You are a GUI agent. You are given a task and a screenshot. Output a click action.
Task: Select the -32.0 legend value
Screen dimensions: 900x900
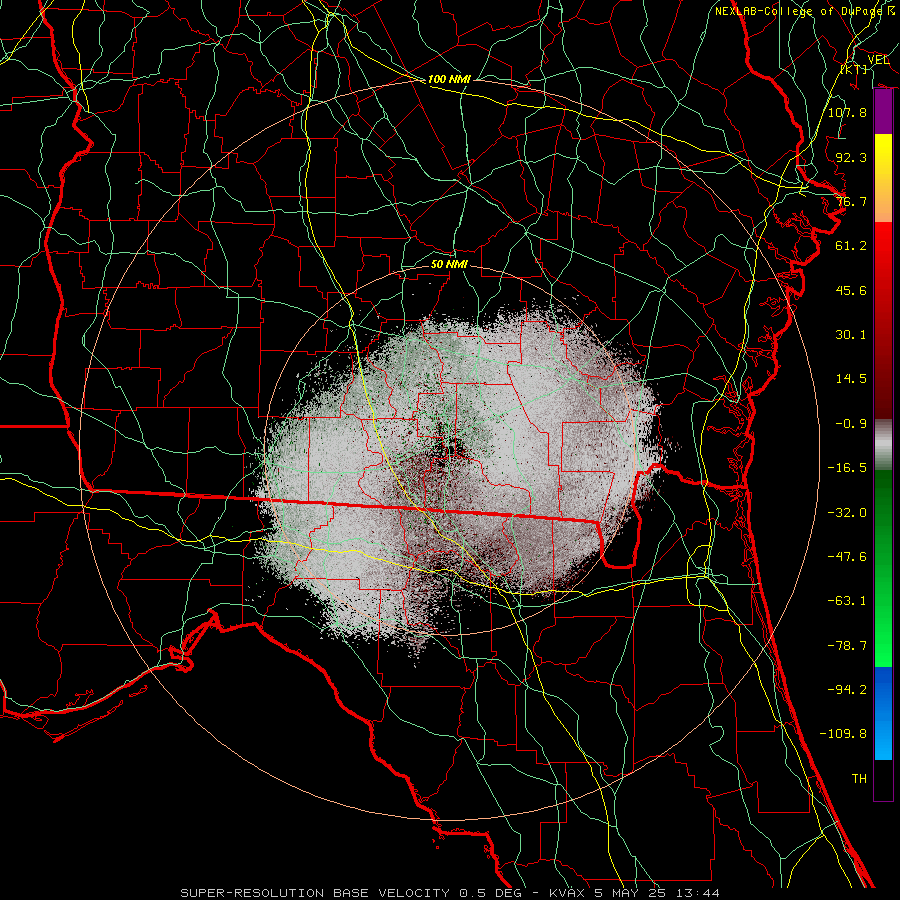coord(847,513)
